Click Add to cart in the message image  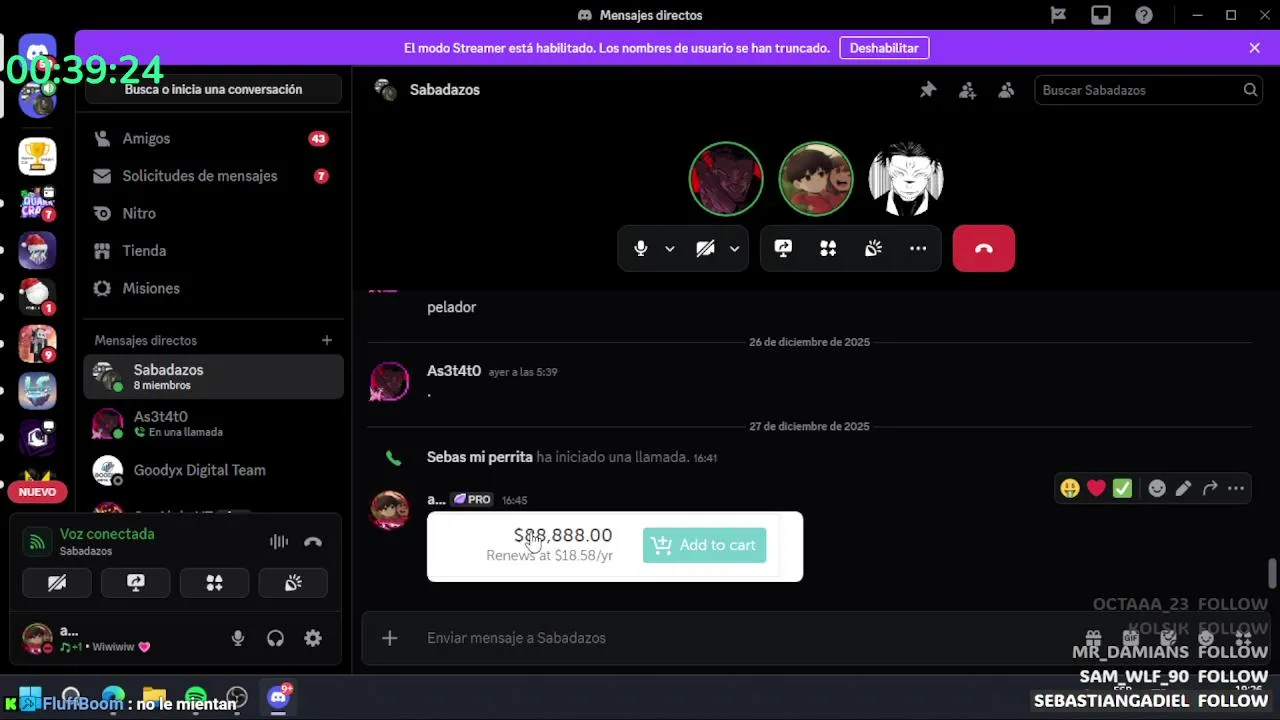pyautogui.click(x=704, y=545)
